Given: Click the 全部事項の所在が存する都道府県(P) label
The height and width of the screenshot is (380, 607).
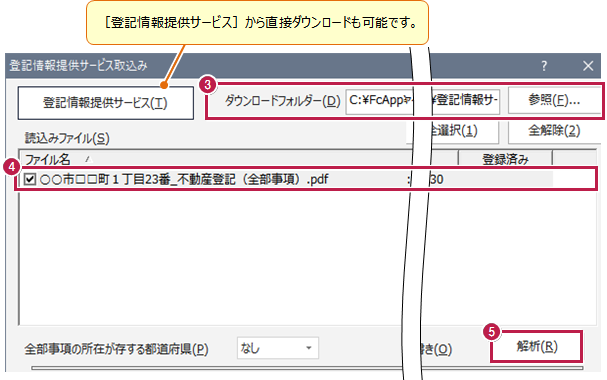Looking at the screenshot, I should coord(116,349).
